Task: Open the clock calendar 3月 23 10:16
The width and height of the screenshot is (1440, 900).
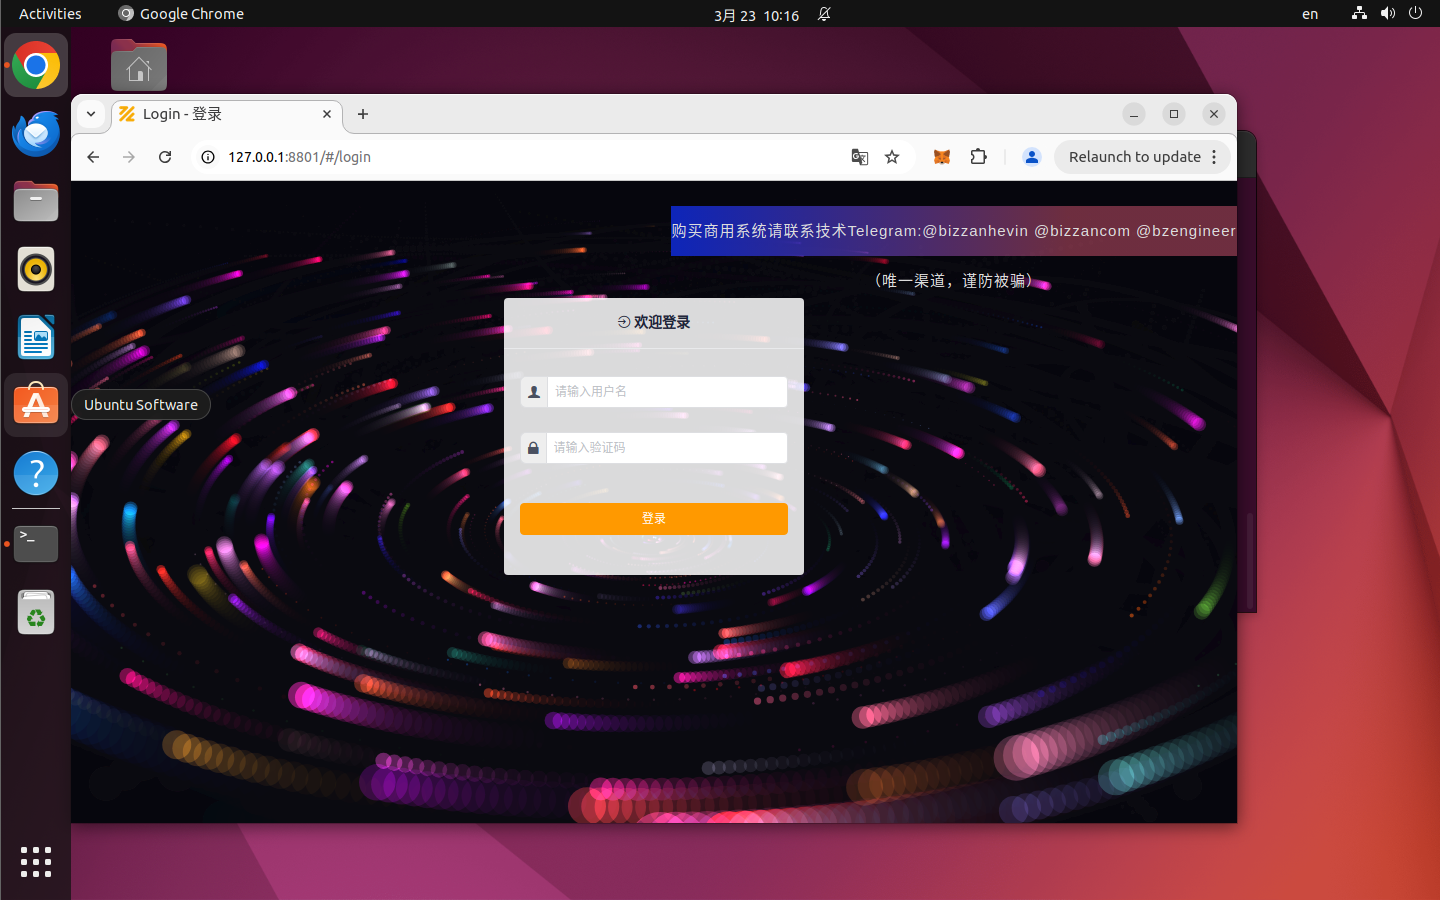Action: pyautogui.click(x=756, y=15)
